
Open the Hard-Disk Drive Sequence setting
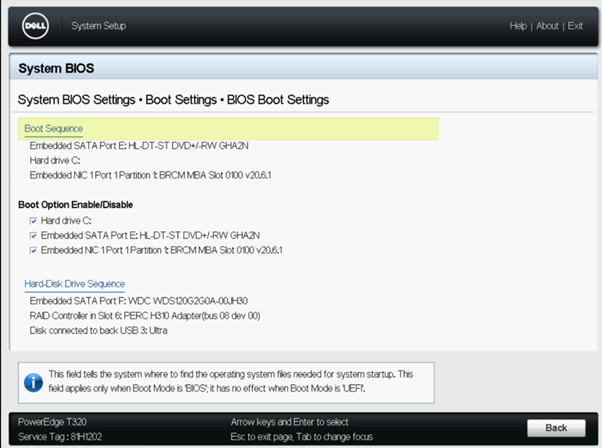point(74,284)
